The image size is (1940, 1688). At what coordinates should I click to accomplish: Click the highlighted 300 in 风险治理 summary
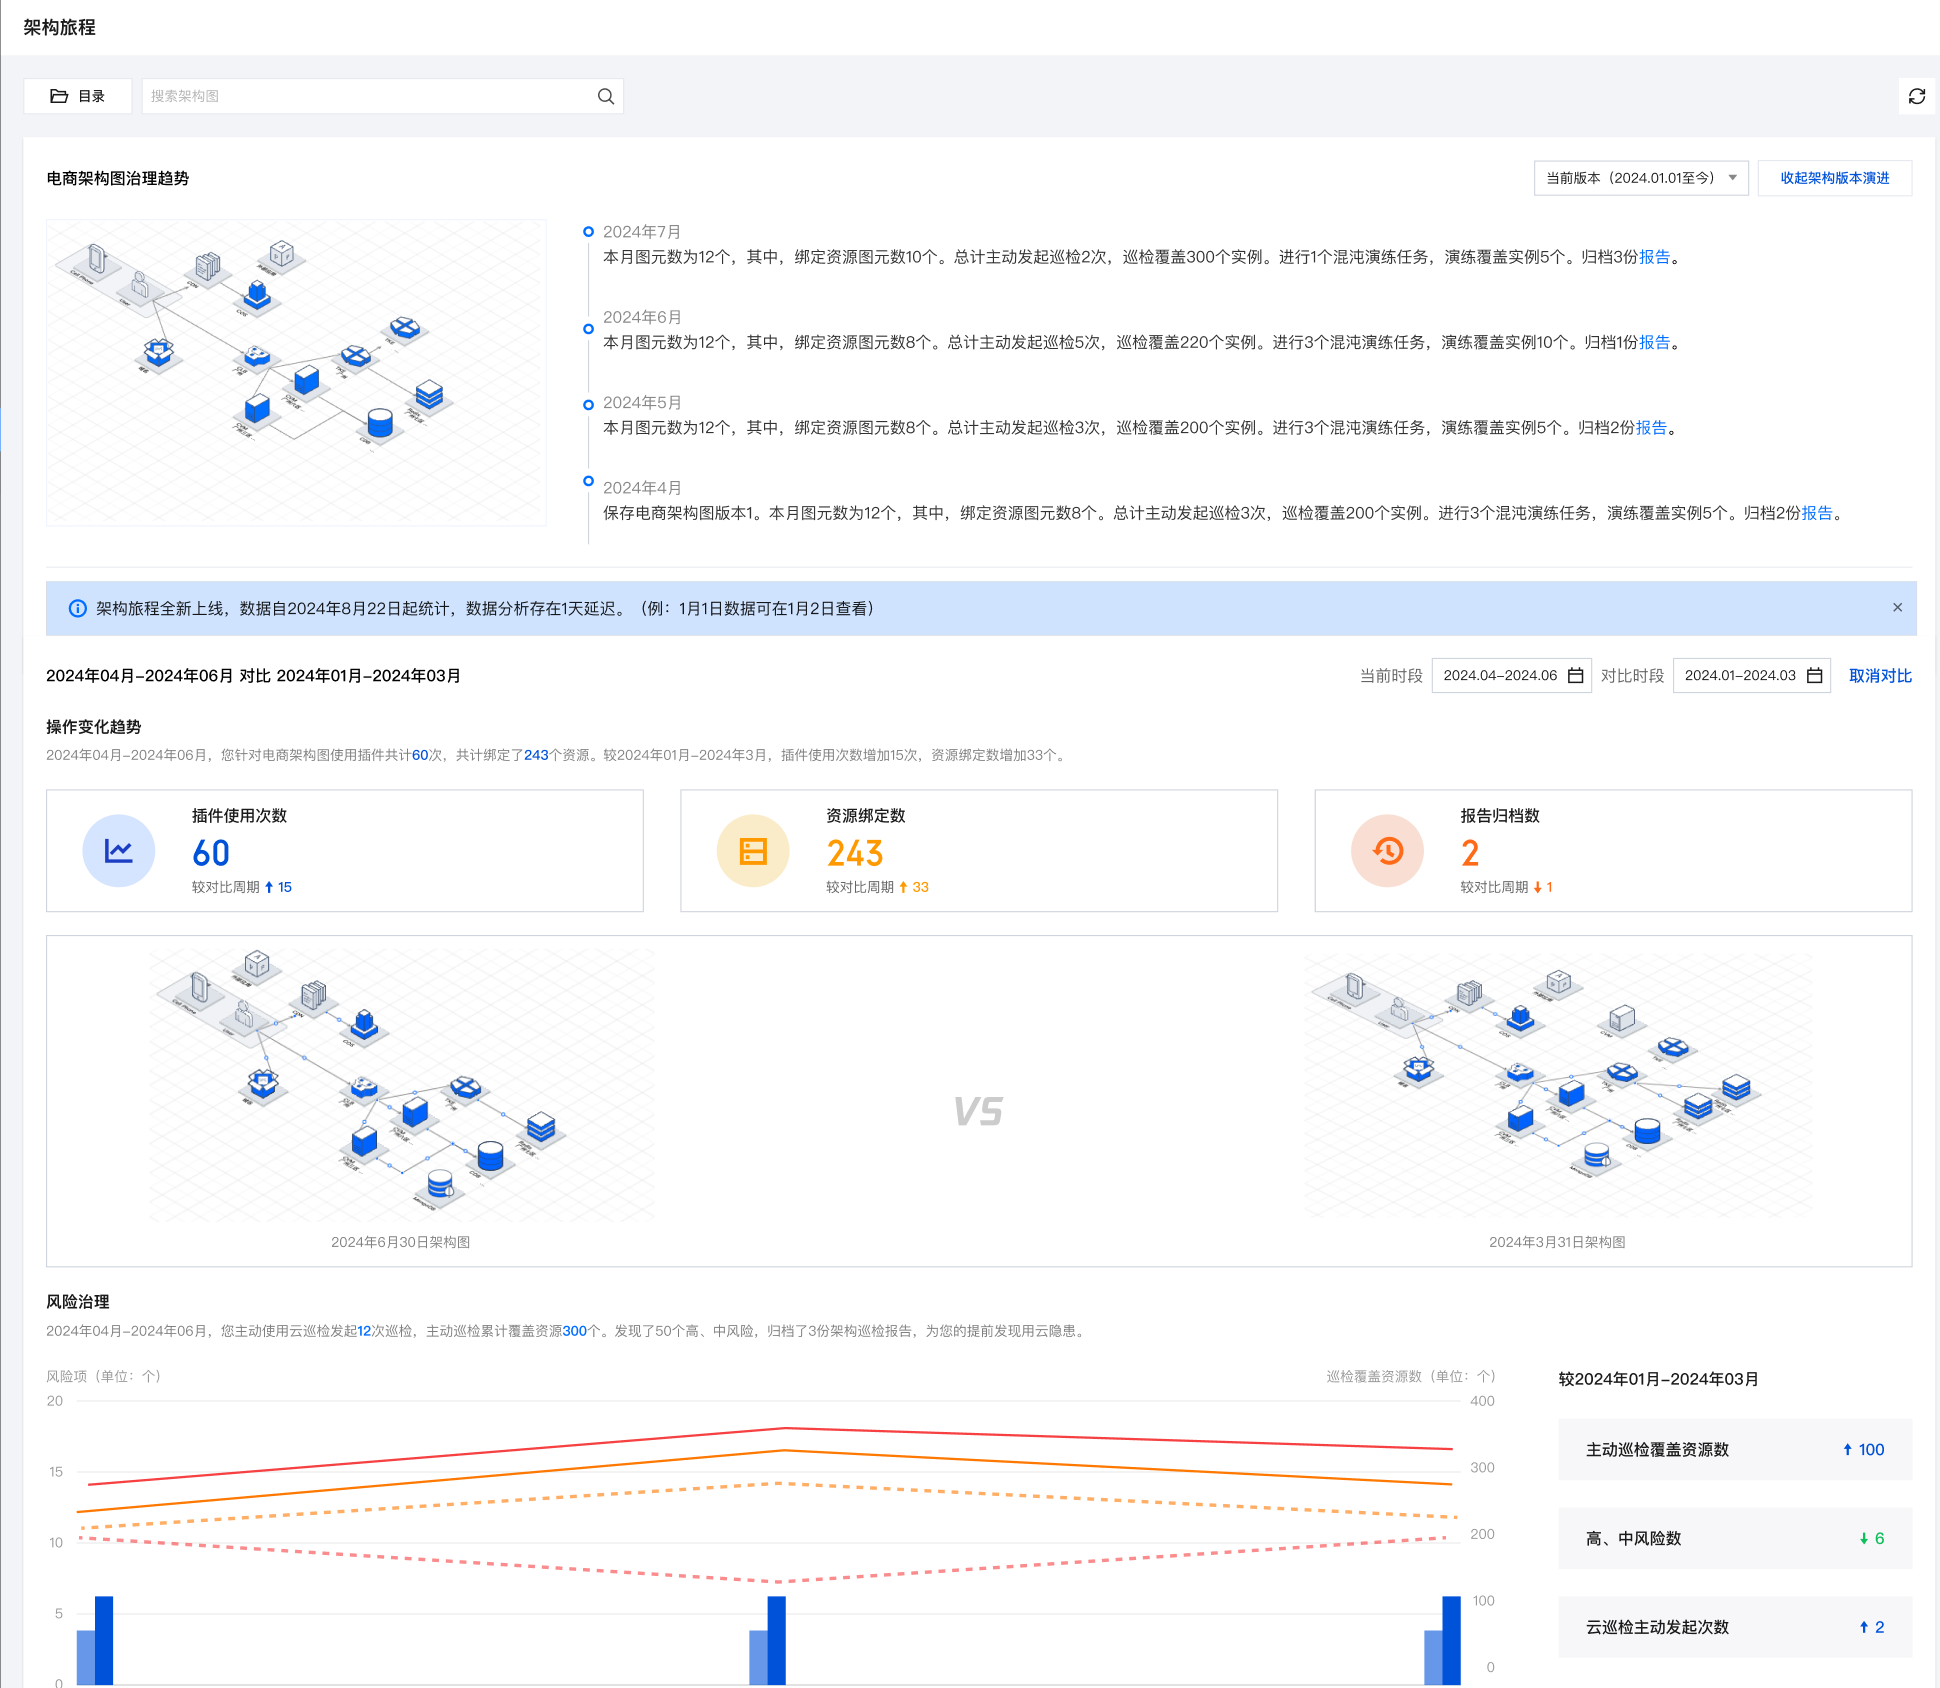pyautogui.click(x=575, y=1331)
